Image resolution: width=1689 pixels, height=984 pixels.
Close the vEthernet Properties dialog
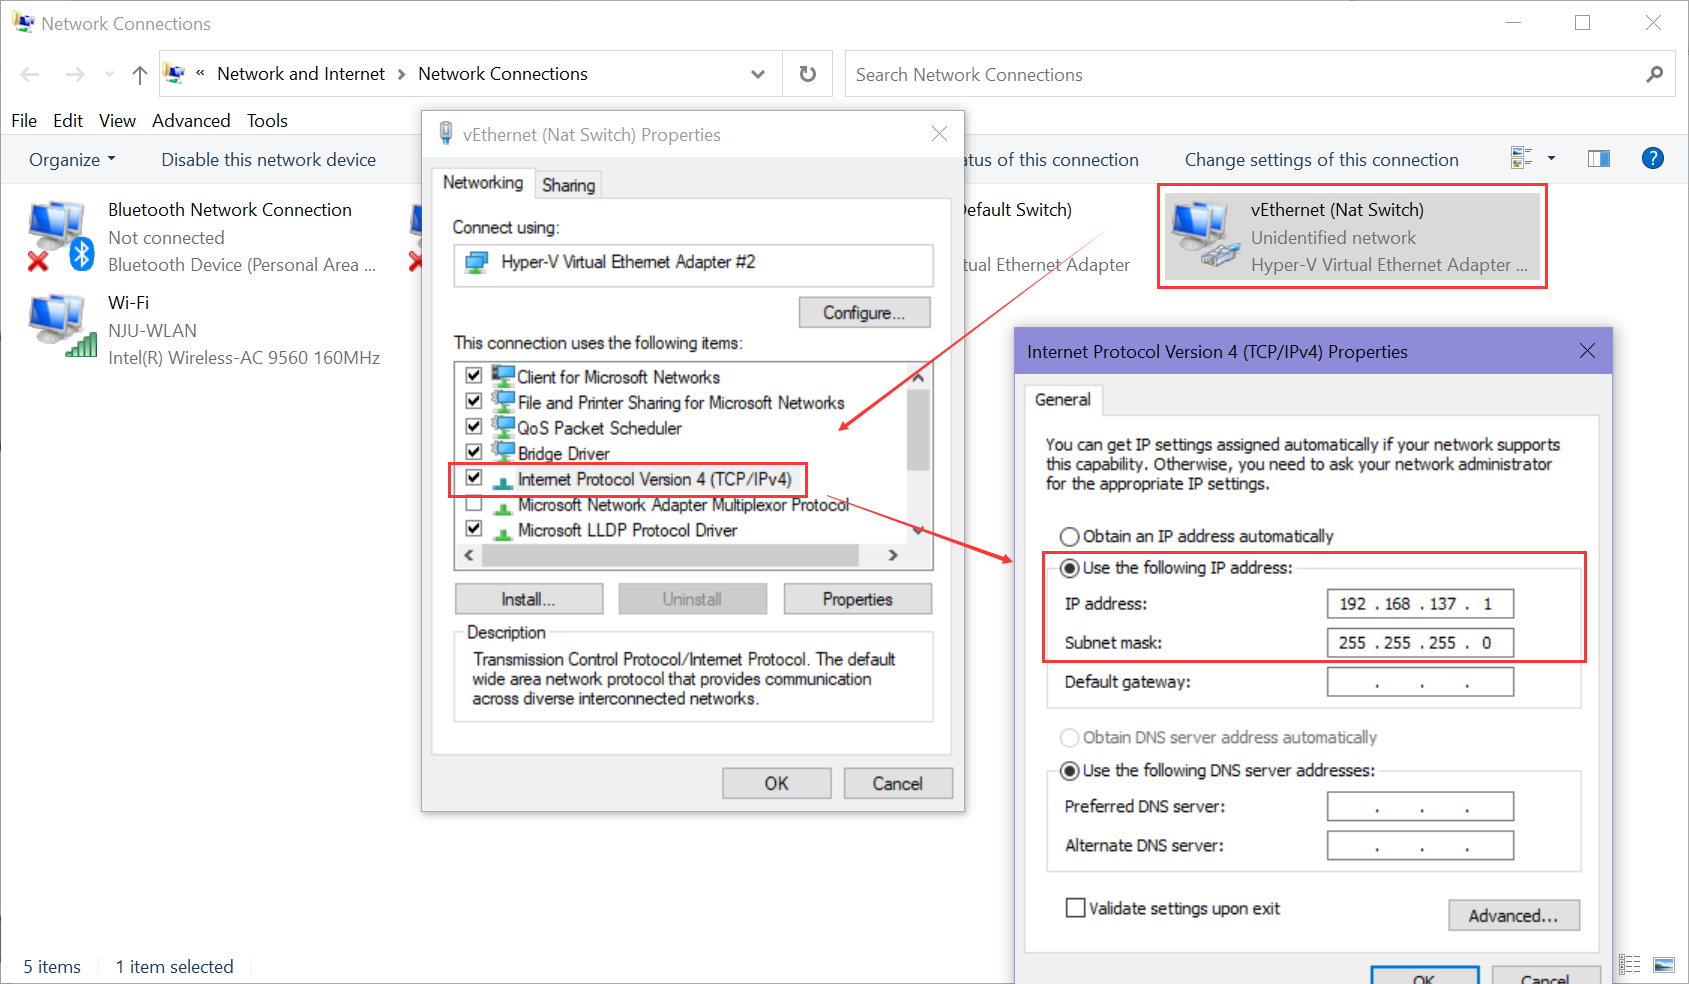pos(939,134)
